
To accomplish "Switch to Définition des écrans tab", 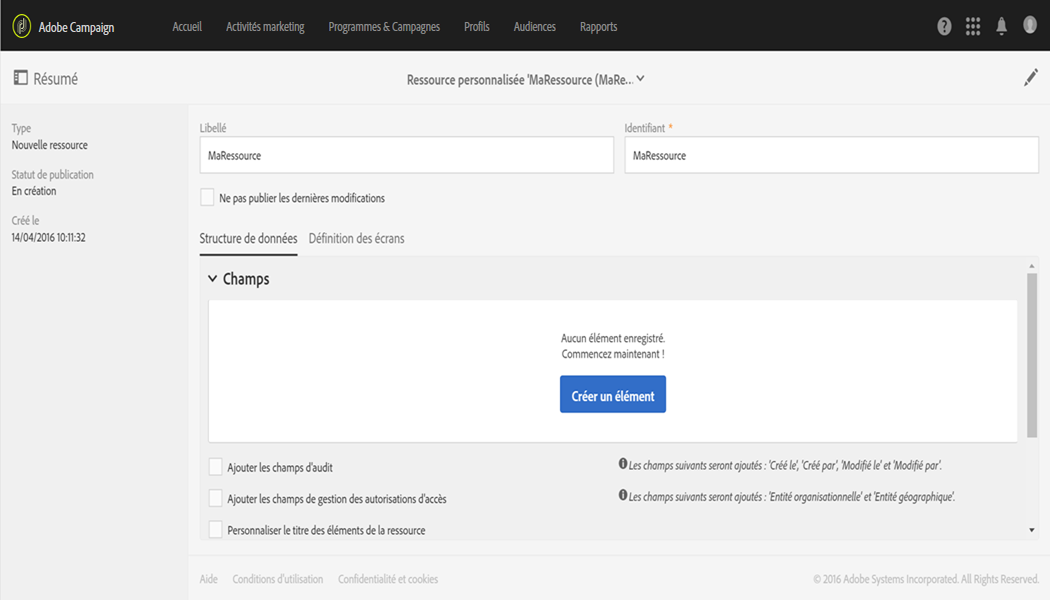I will coord(356,239).
